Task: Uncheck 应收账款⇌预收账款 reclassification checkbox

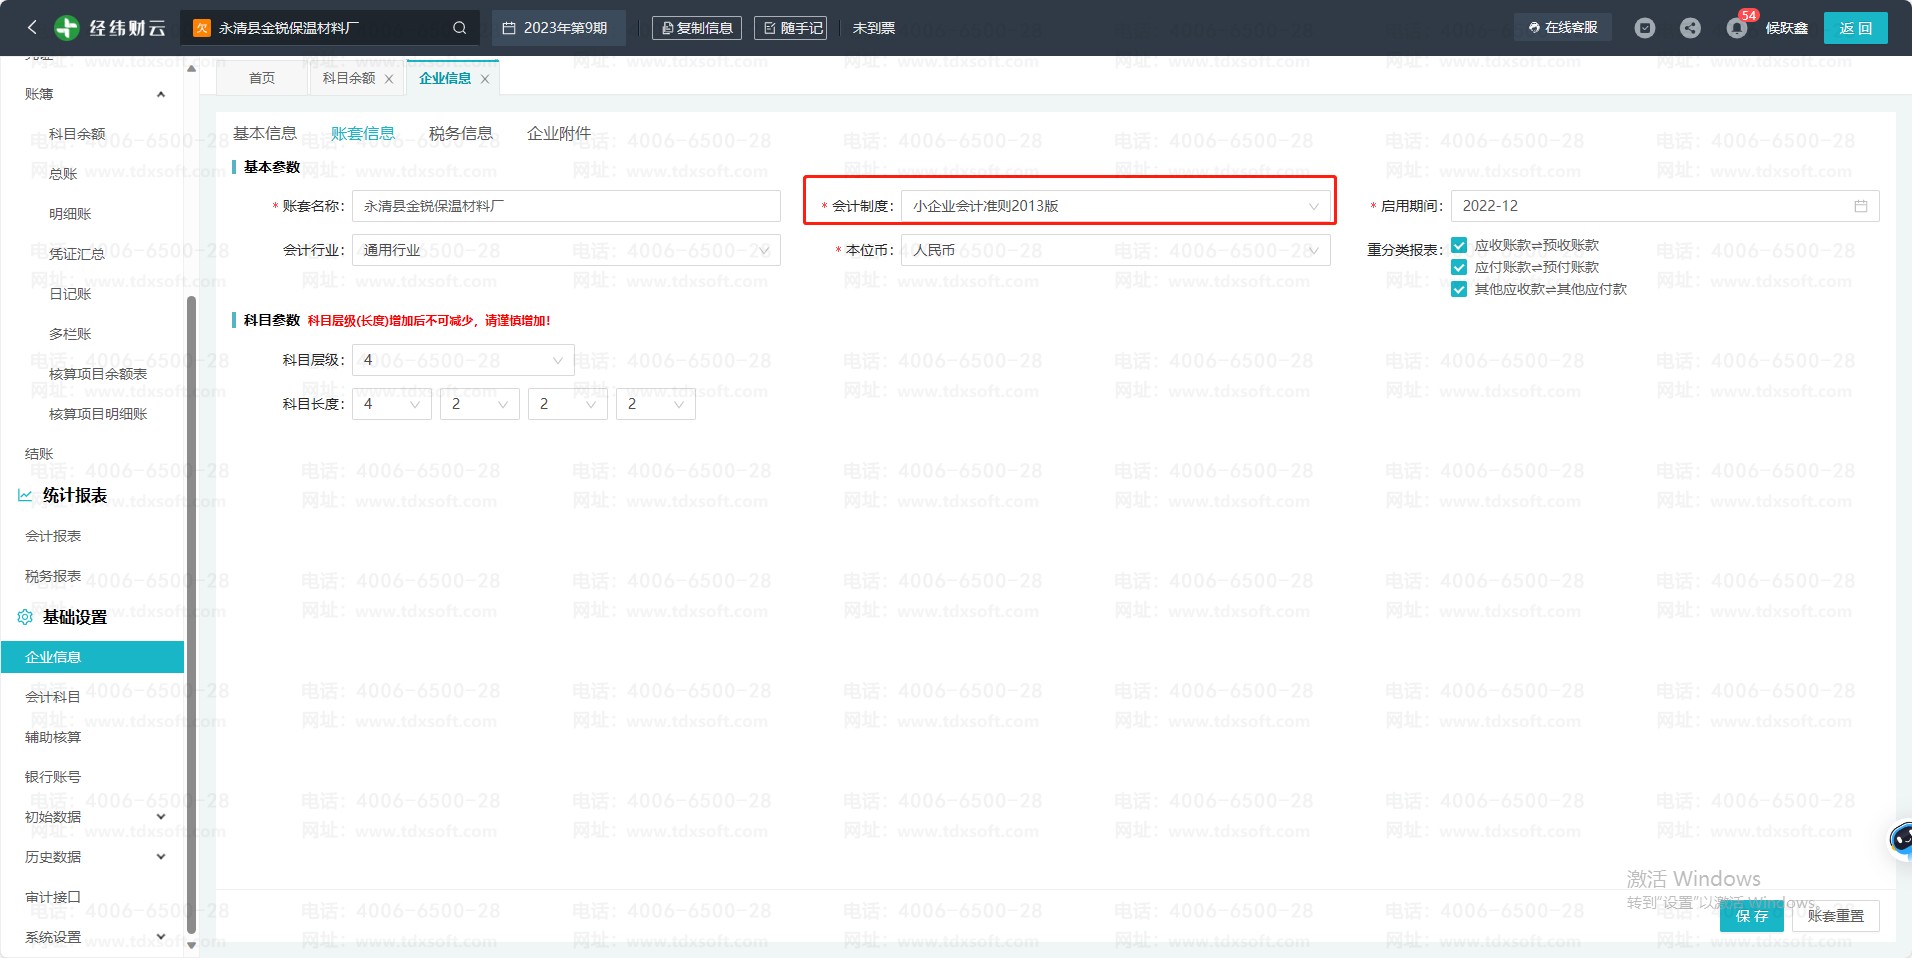Action: pyautogui.click(x=1459, y=245)
